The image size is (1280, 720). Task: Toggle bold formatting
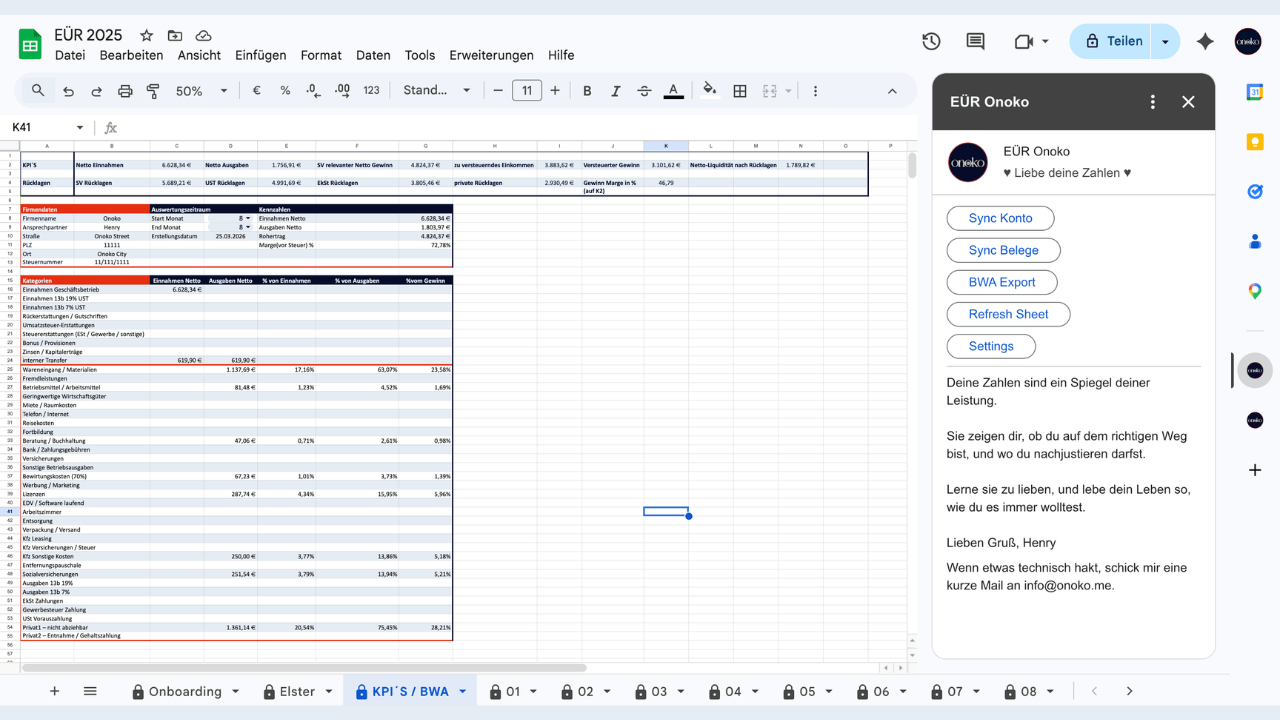point(587,91)
